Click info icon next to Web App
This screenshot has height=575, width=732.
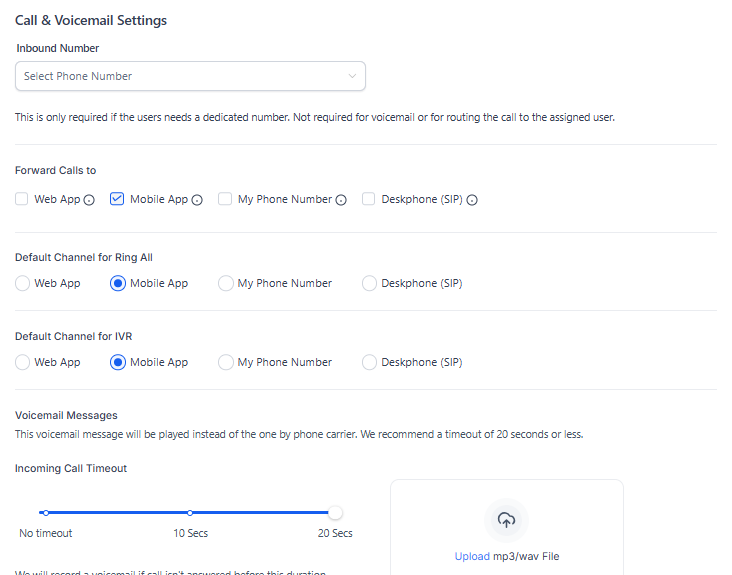(89, 200)
